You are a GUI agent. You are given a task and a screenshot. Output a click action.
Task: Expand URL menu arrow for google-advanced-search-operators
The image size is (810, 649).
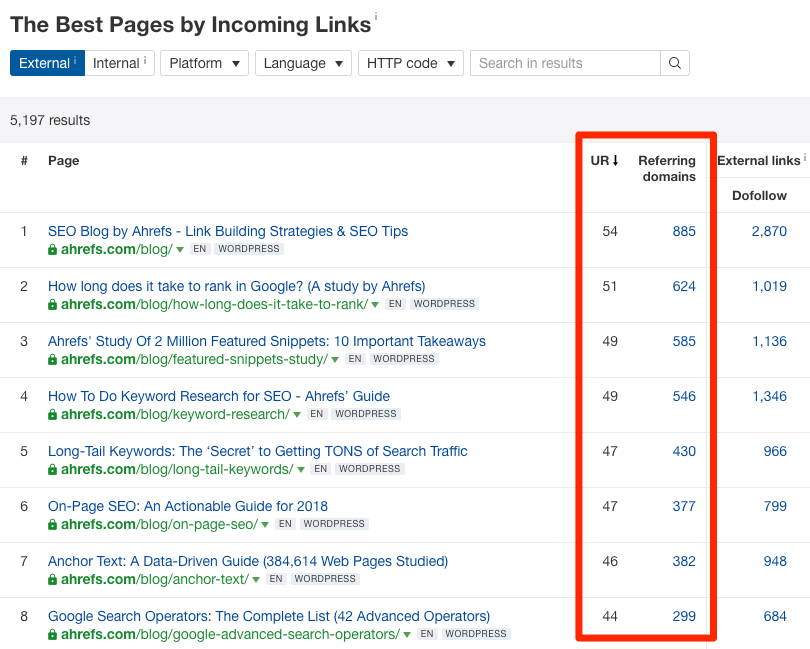[407, 635]
